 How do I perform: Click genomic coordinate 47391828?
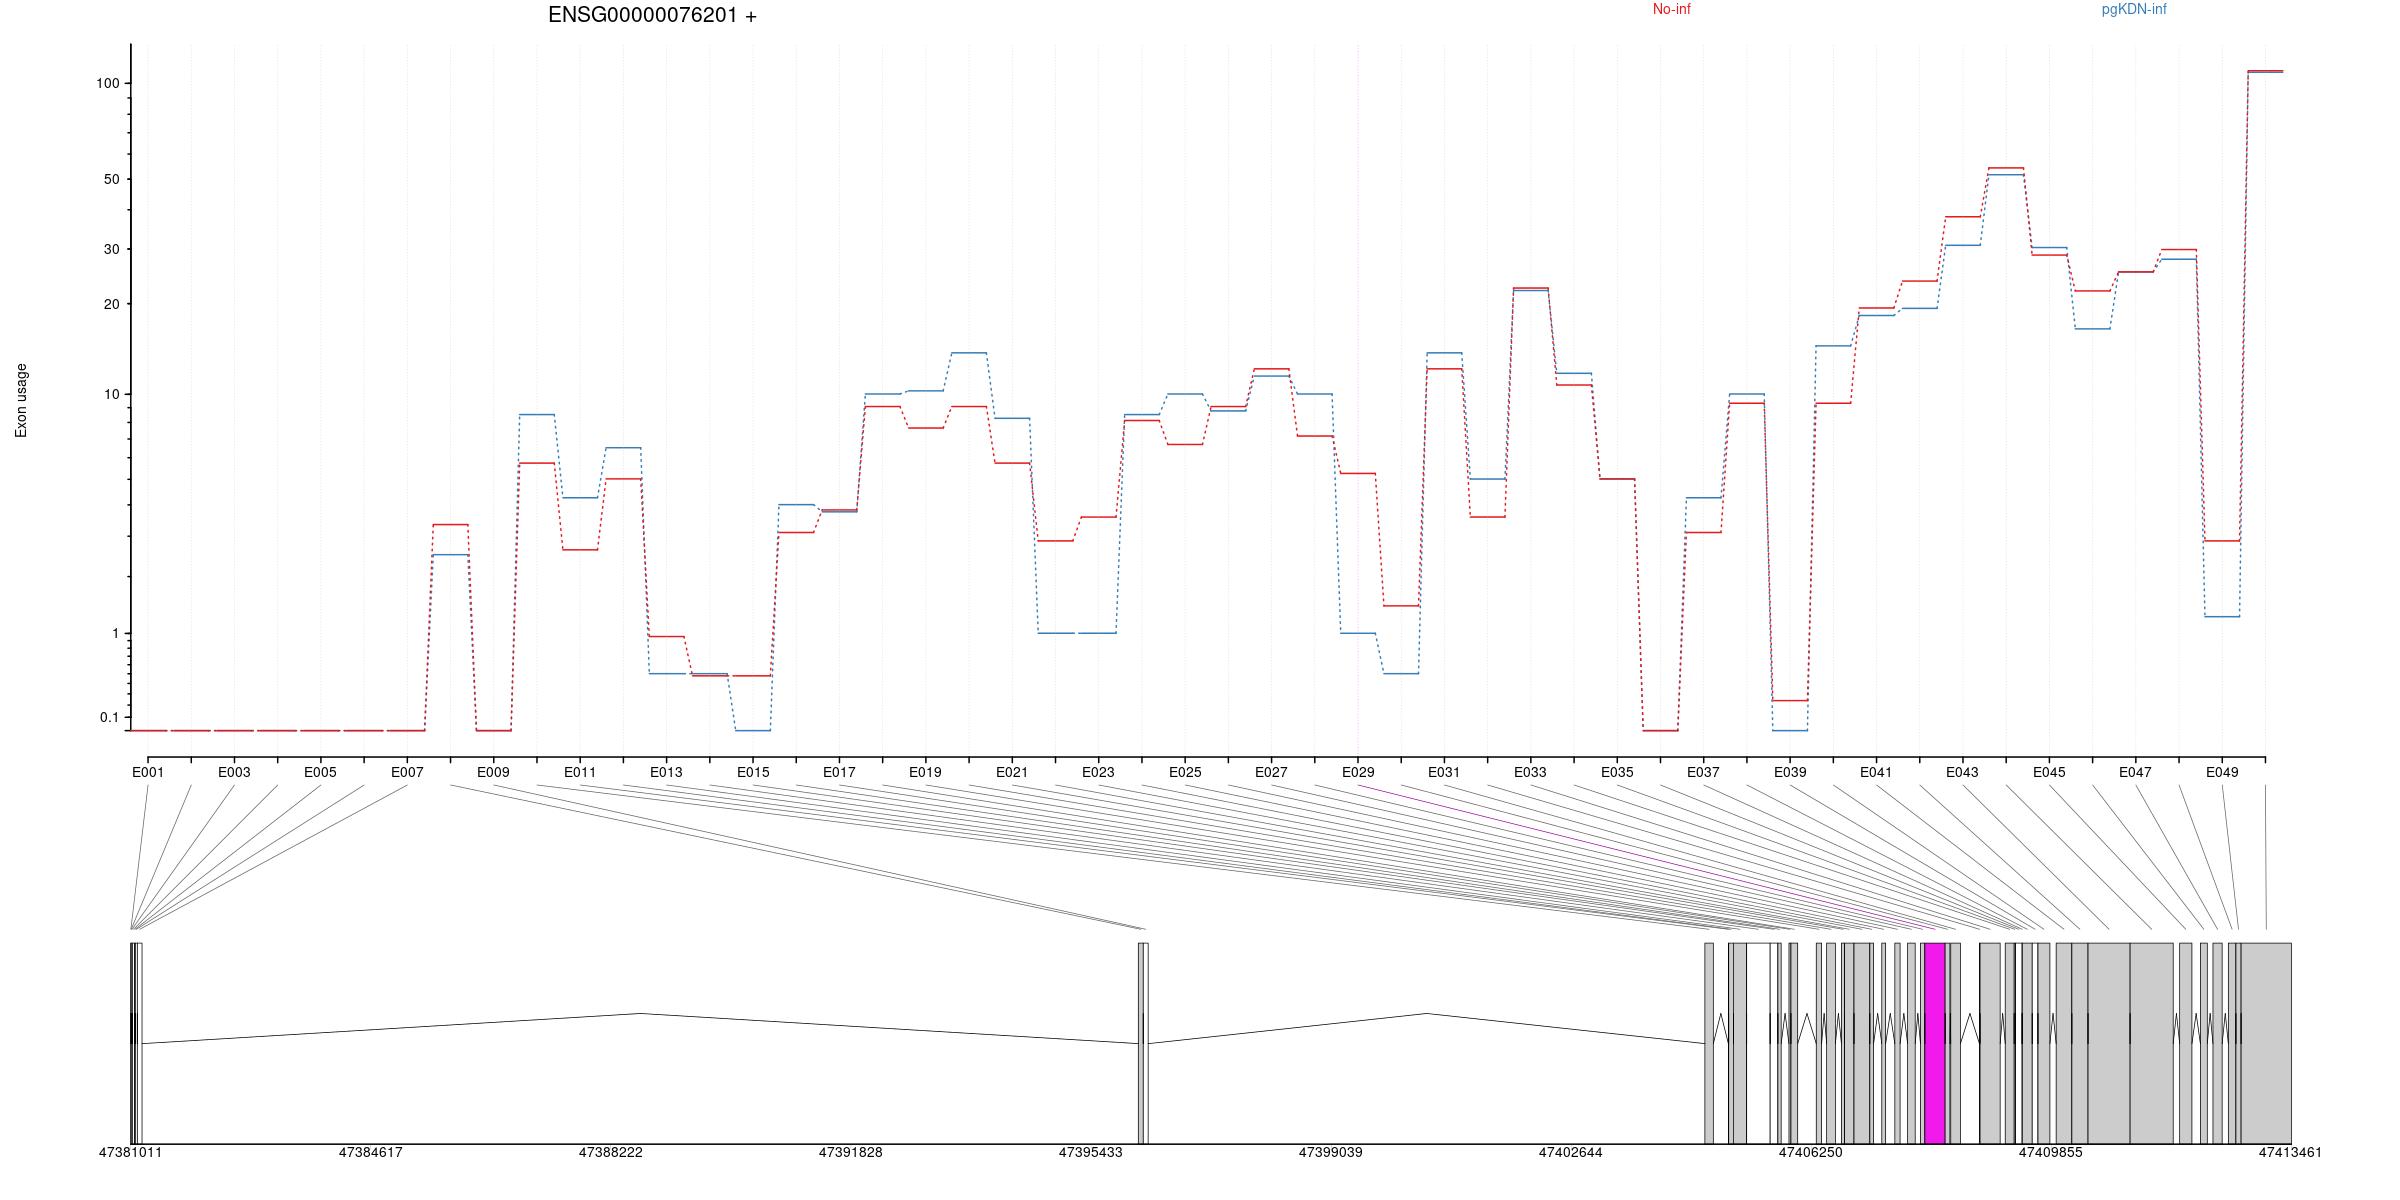click(850, 1153)
